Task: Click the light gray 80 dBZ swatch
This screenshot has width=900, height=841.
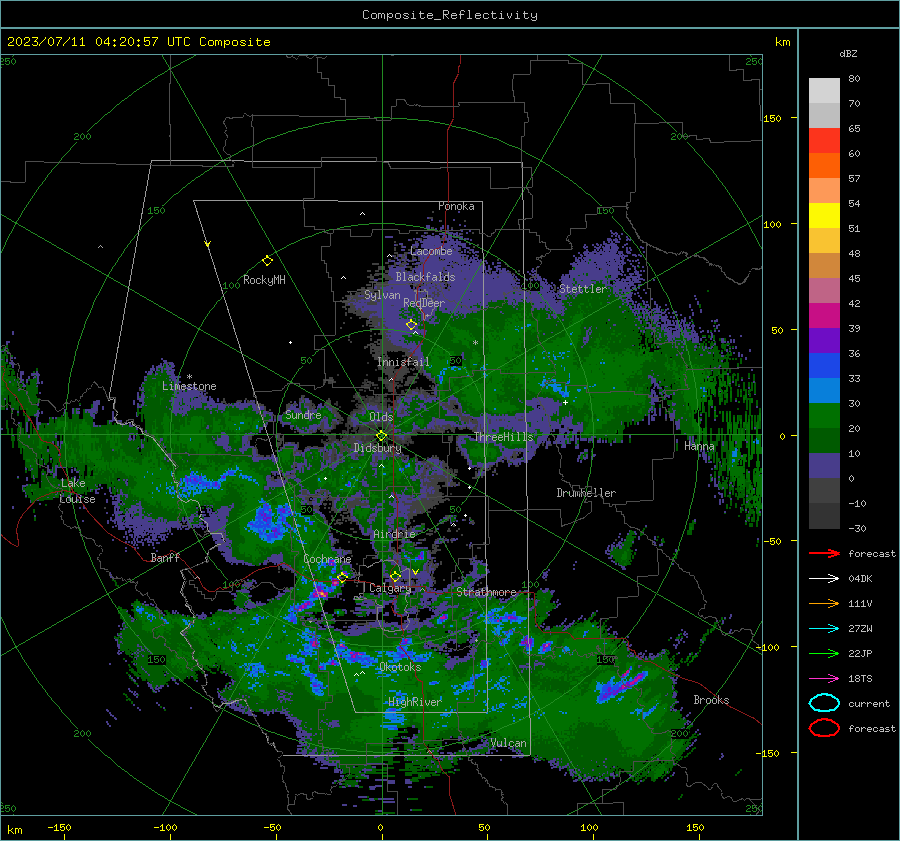Action: [x=824, y=90]
